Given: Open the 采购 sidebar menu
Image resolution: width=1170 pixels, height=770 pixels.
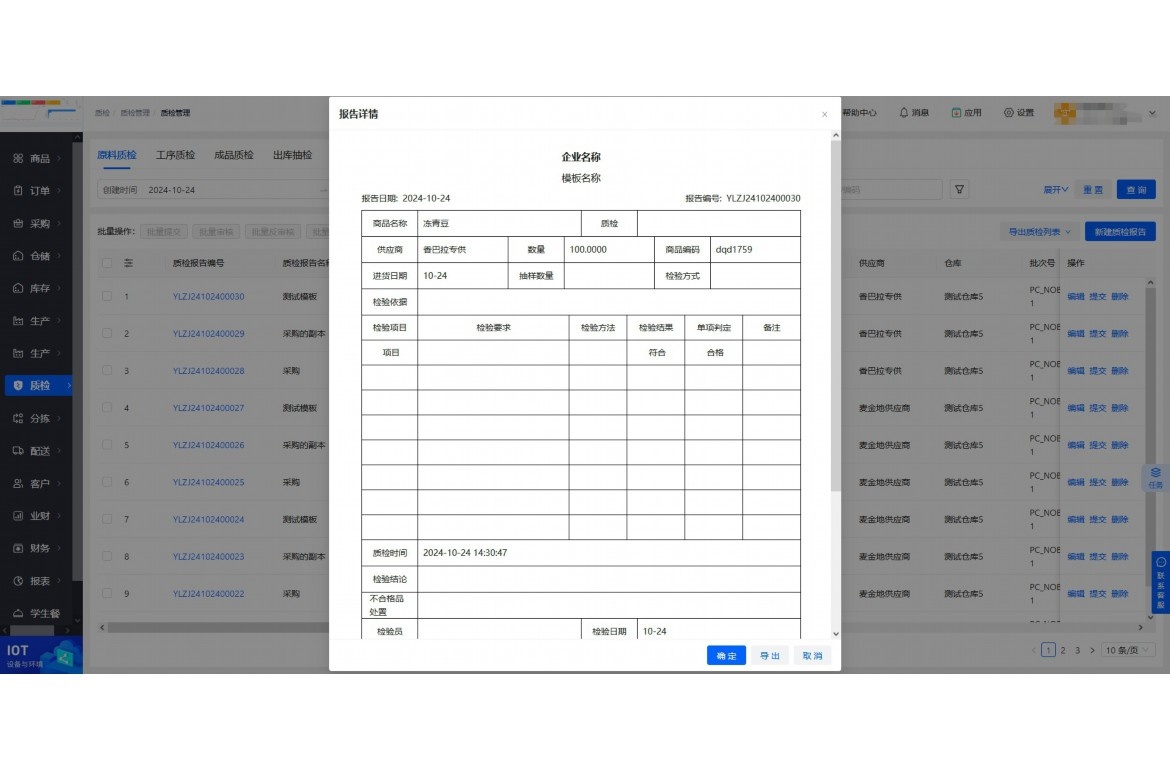Looking at the screenshot, I should click(x=36, y=223).
